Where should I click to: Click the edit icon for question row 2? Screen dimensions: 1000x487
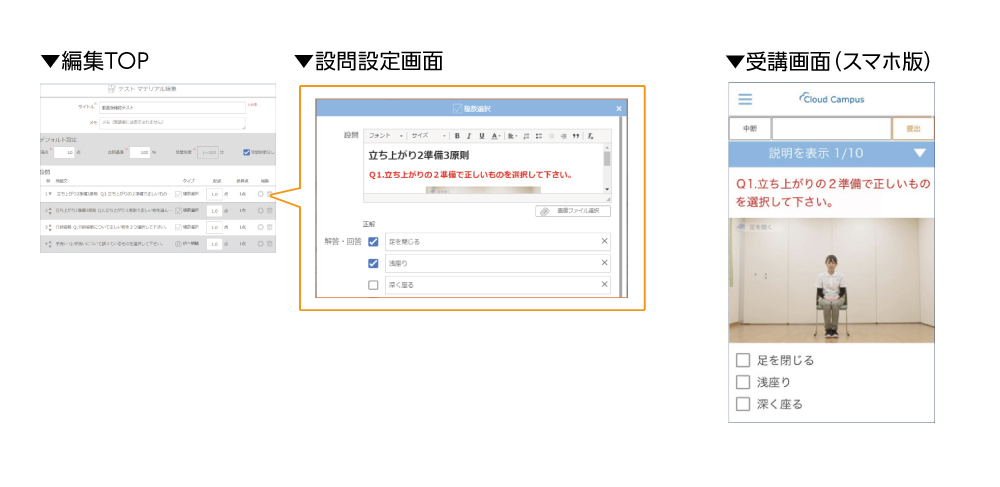click(x=260, y=210)
